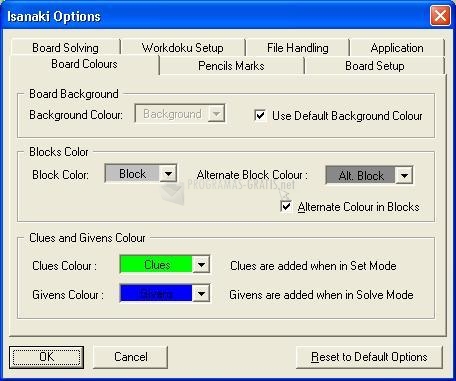
Task: Click the blue Givens colour swatch
Action: [x=156, y=294]
